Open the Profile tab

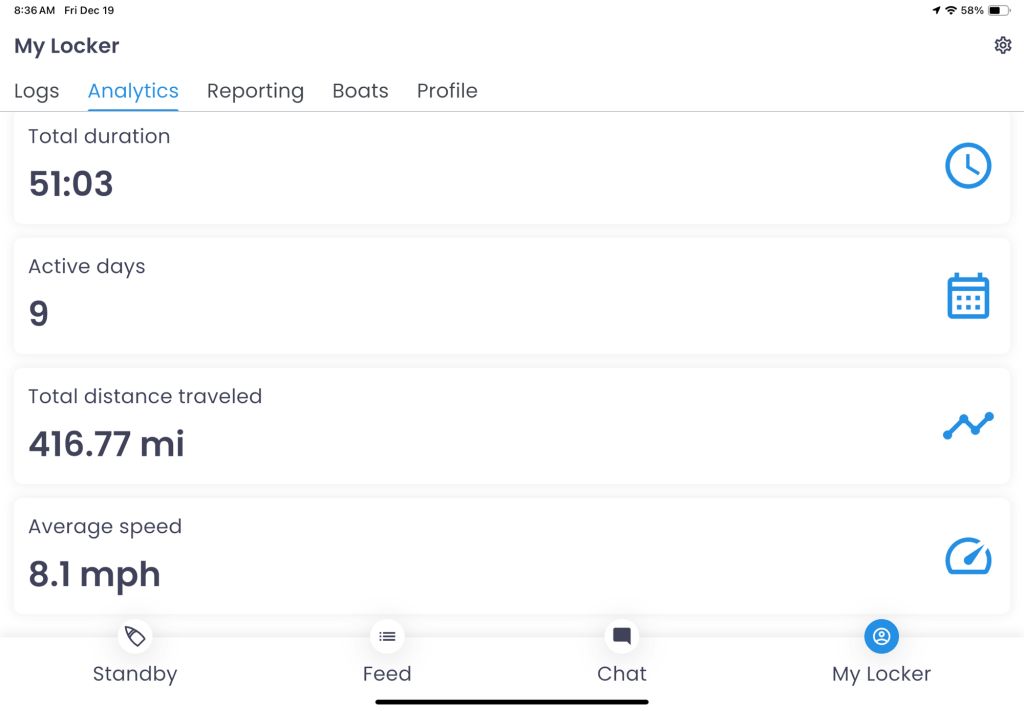[x=447, y=91]
